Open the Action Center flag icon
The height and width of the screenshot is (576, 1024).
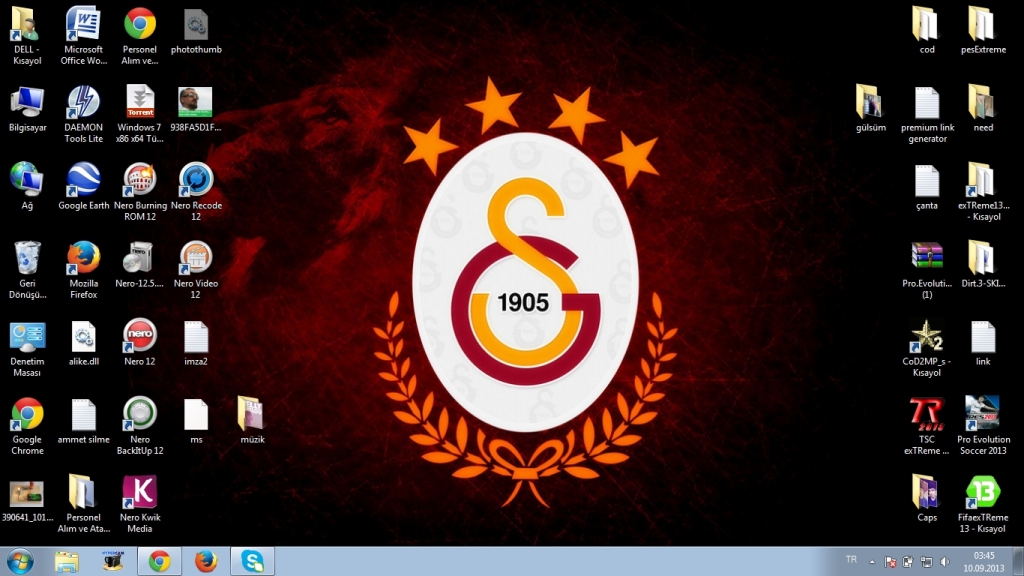pos(889,562)
